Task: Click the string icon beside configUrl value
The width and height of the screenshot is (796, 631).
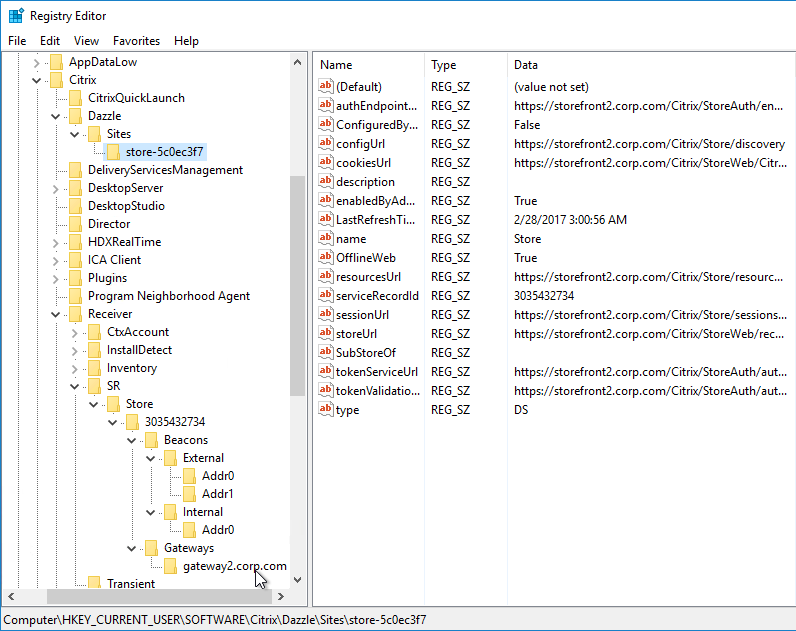Action: click(325, 144)
